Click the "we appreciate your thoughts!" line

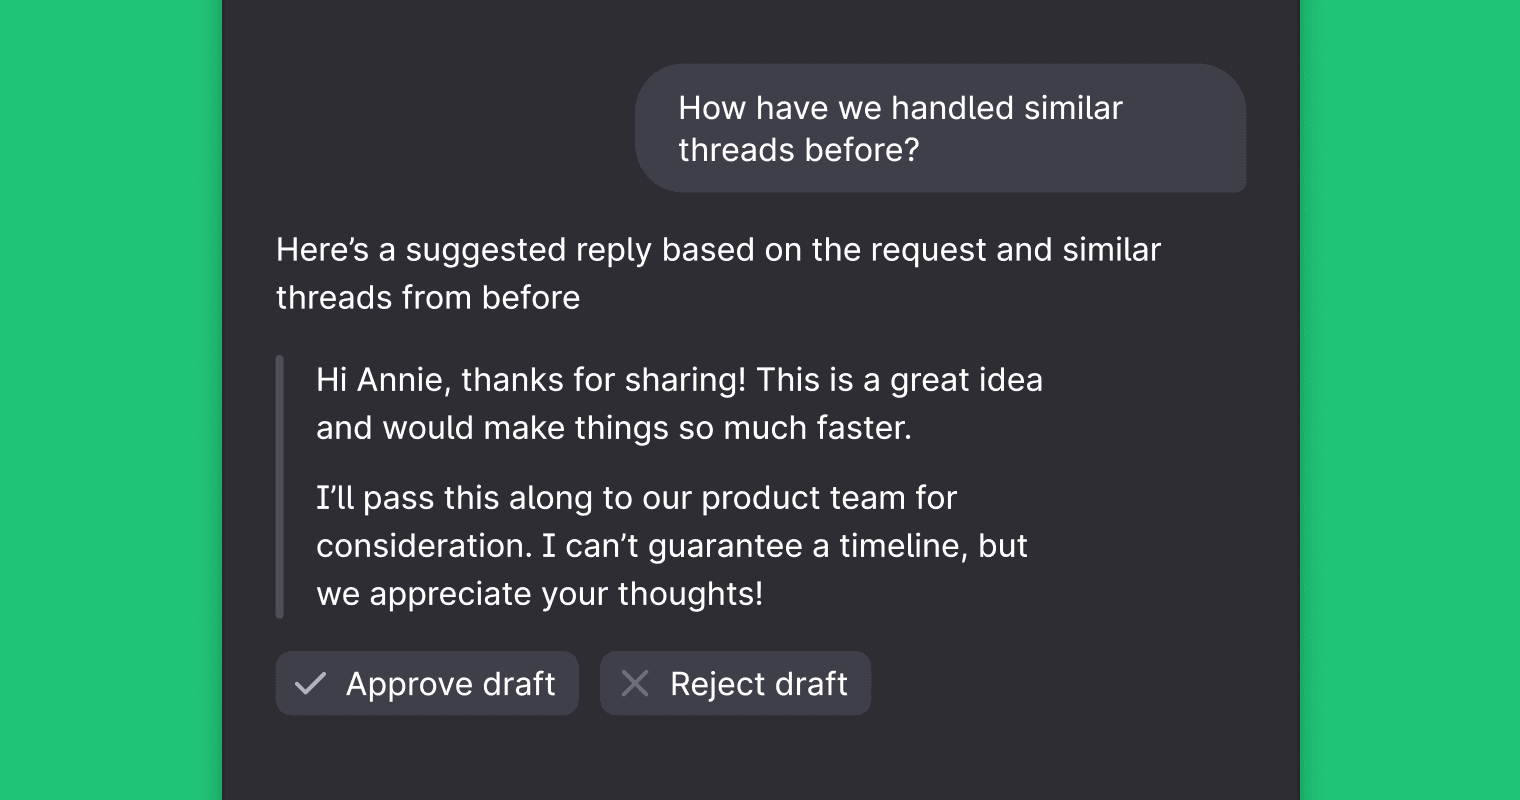pyautogui.click(x=540, y=594)
